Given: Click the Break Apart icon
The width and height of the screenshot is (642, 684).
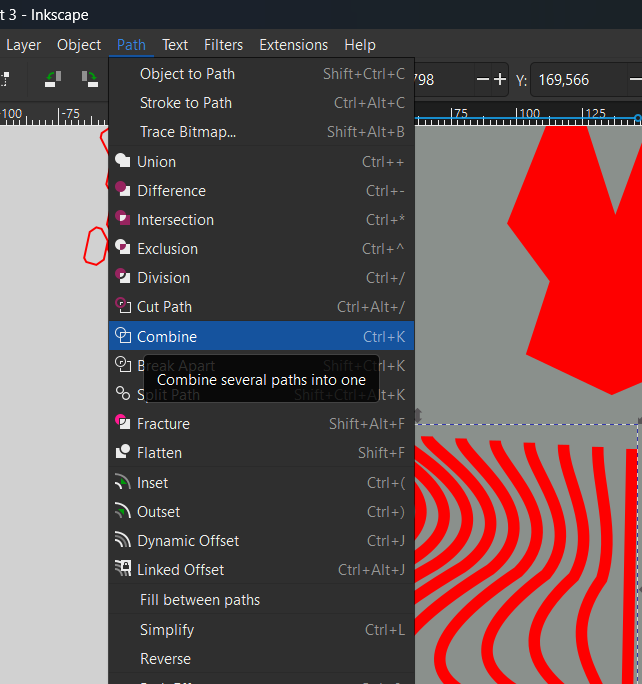Looking at the screenshot, I should point(123,365).
